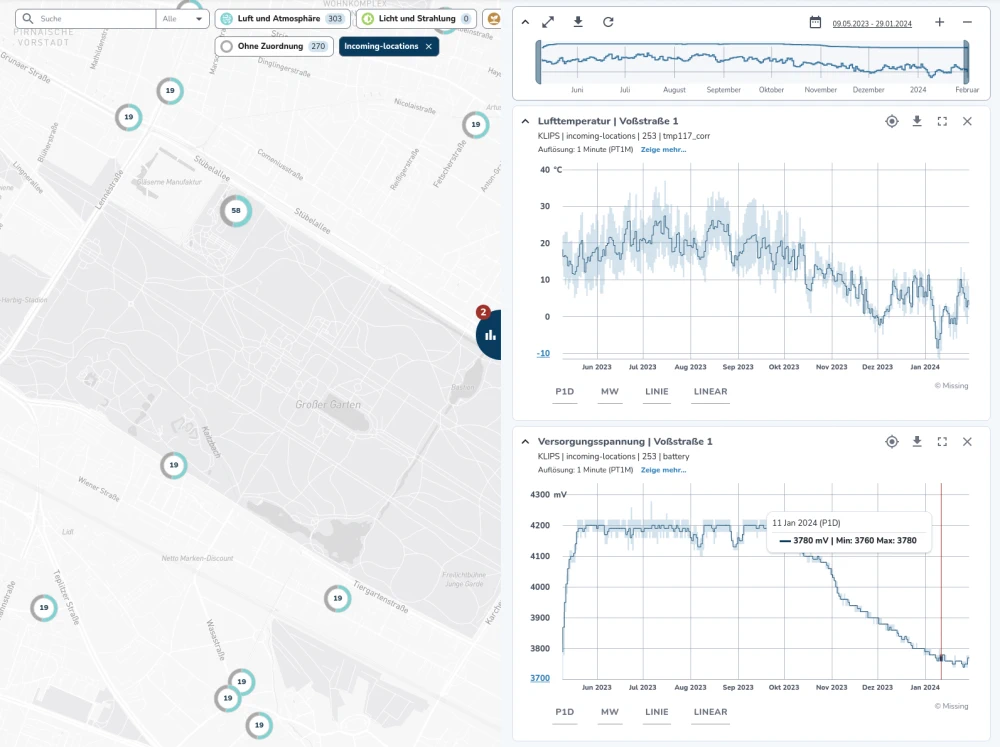
Task: Show more details for Lufttemperatur
Action: pyautogui.click(x=663, y=150)
